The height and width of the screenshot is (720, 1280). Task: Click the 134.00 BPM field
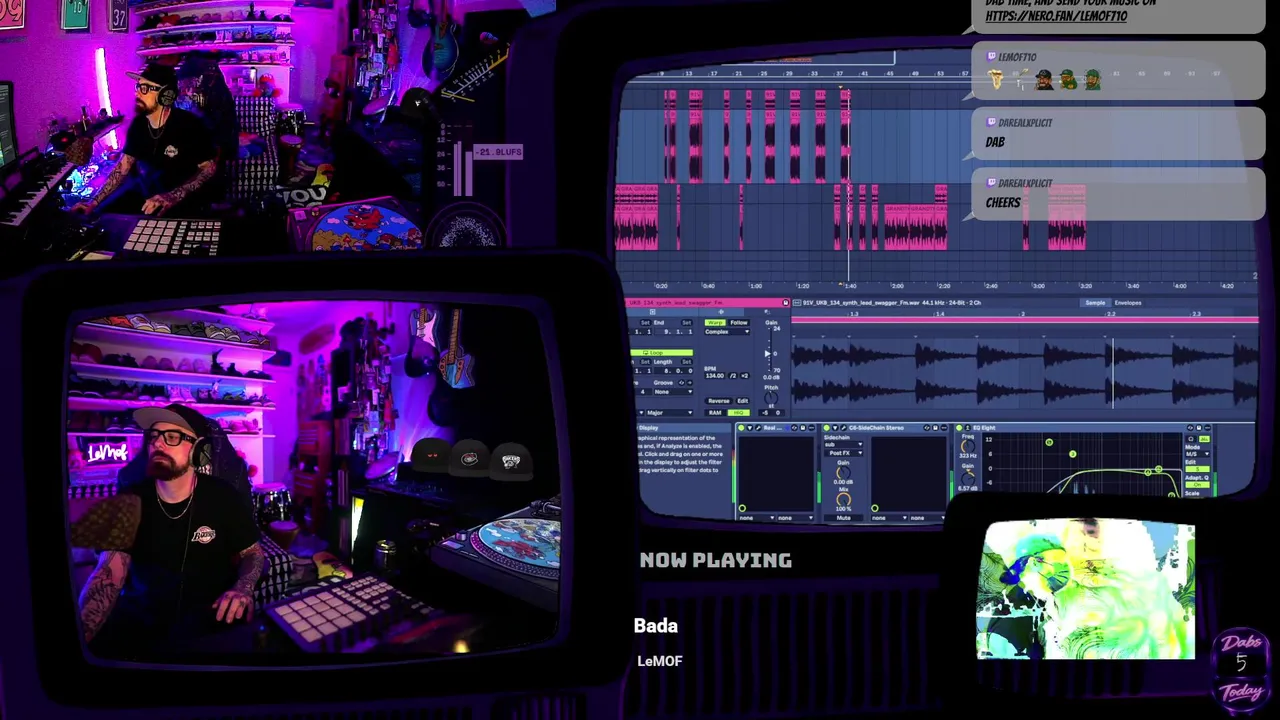pyautogui.click(x=715, y=376)
